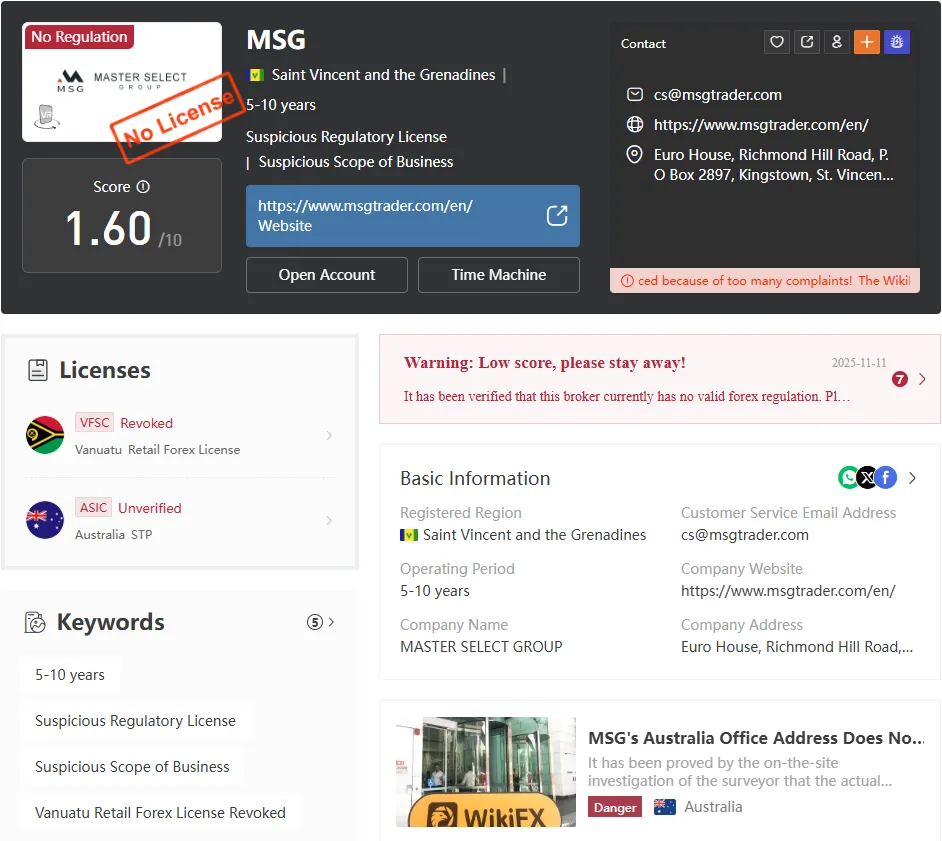Click the 2025-11-11 warning date
Viewport: 942px width, 841px height.
click(858, 363)
